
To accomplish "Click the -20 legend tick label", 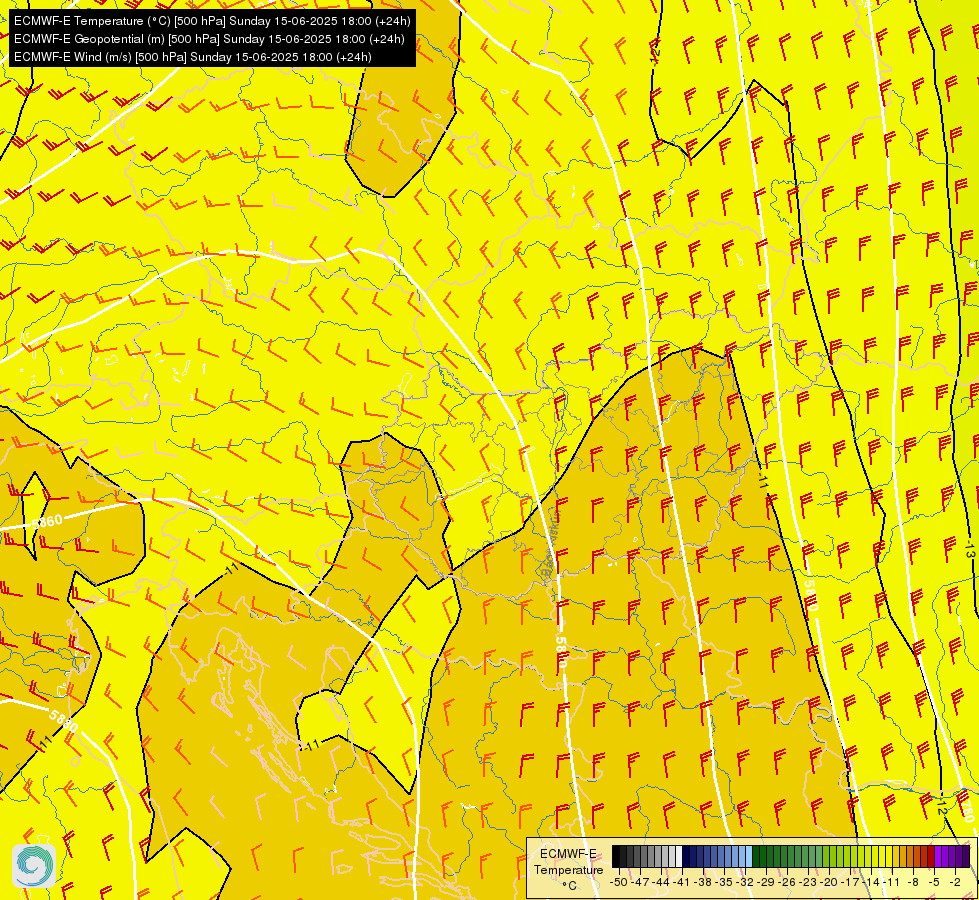I will tap(829, 882).
